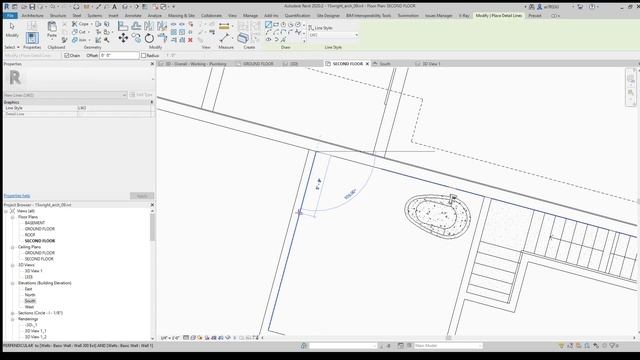Select the Align tool
This screenshot has width=640, height=360.
pos(122,26)
